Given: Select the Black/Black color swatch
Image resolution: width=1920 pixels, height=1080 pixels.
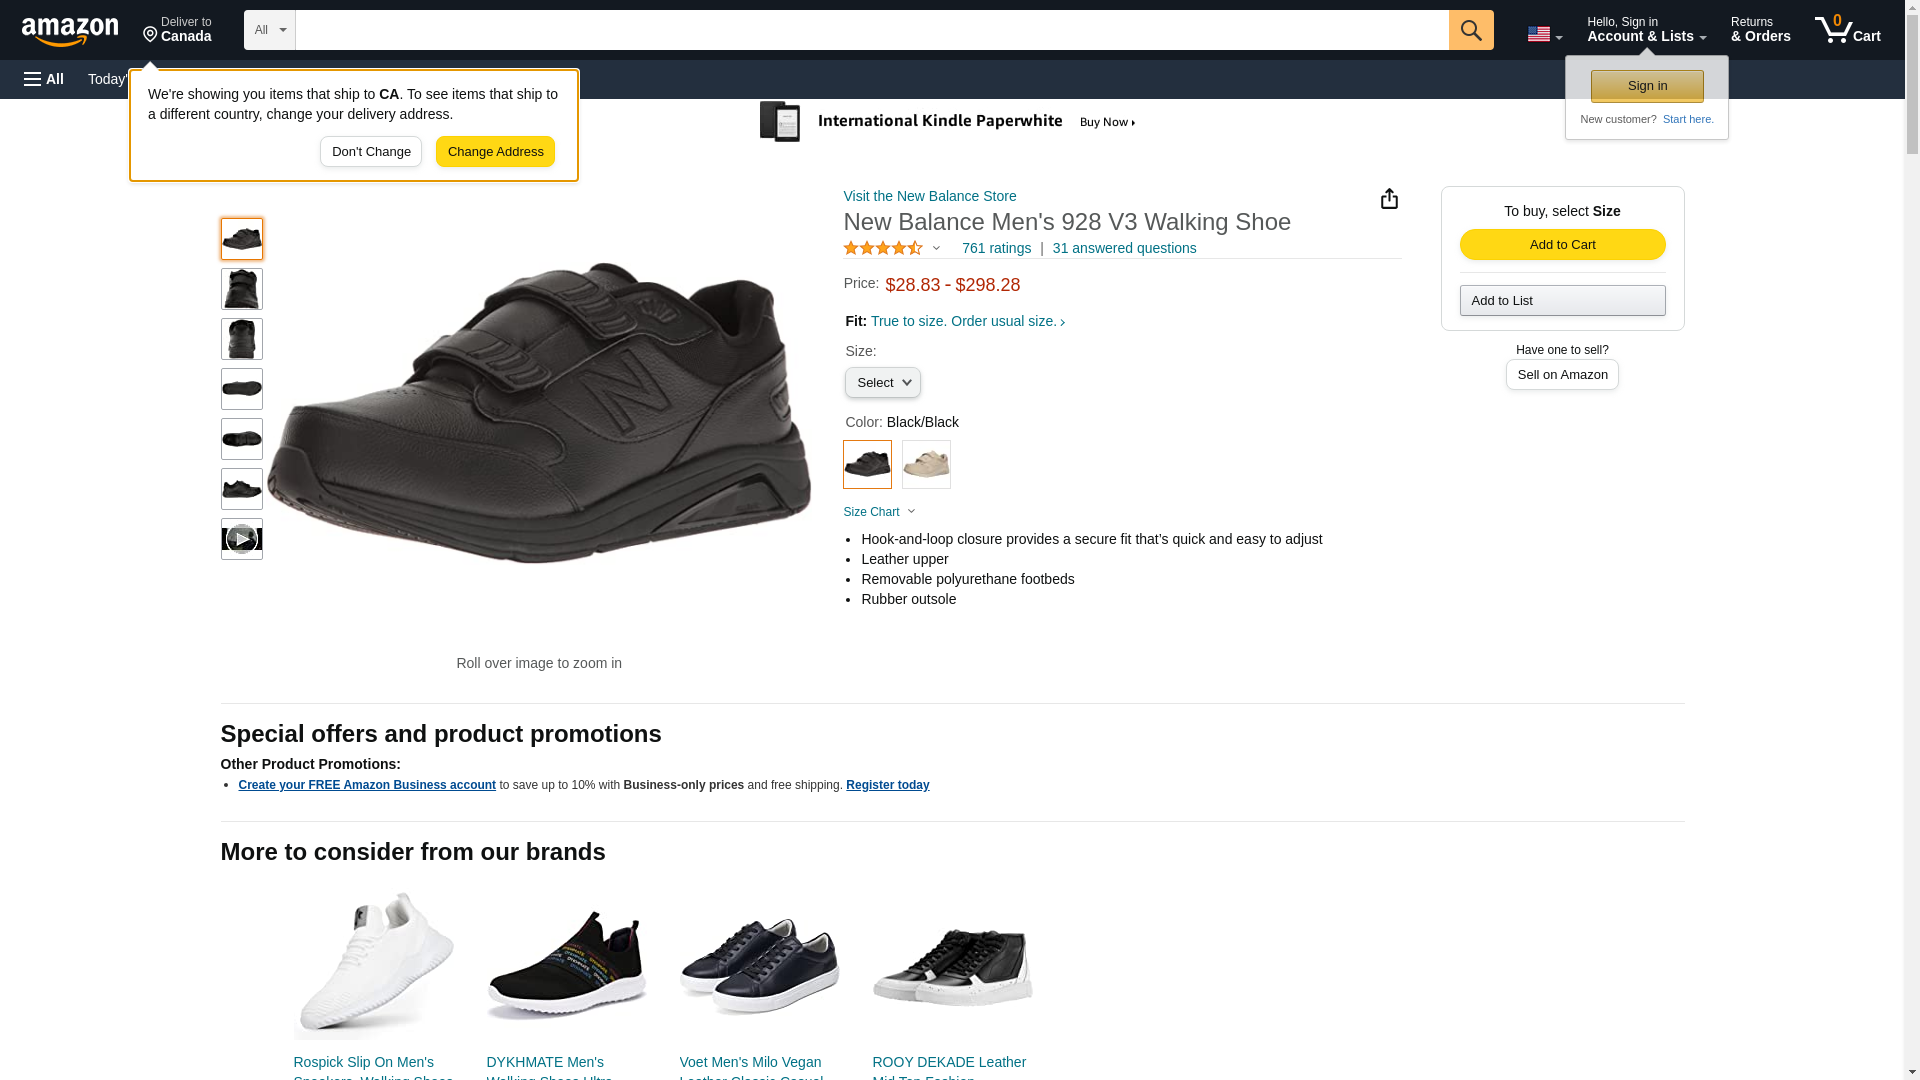Looking at the screenshot, I should click(867, 465).
